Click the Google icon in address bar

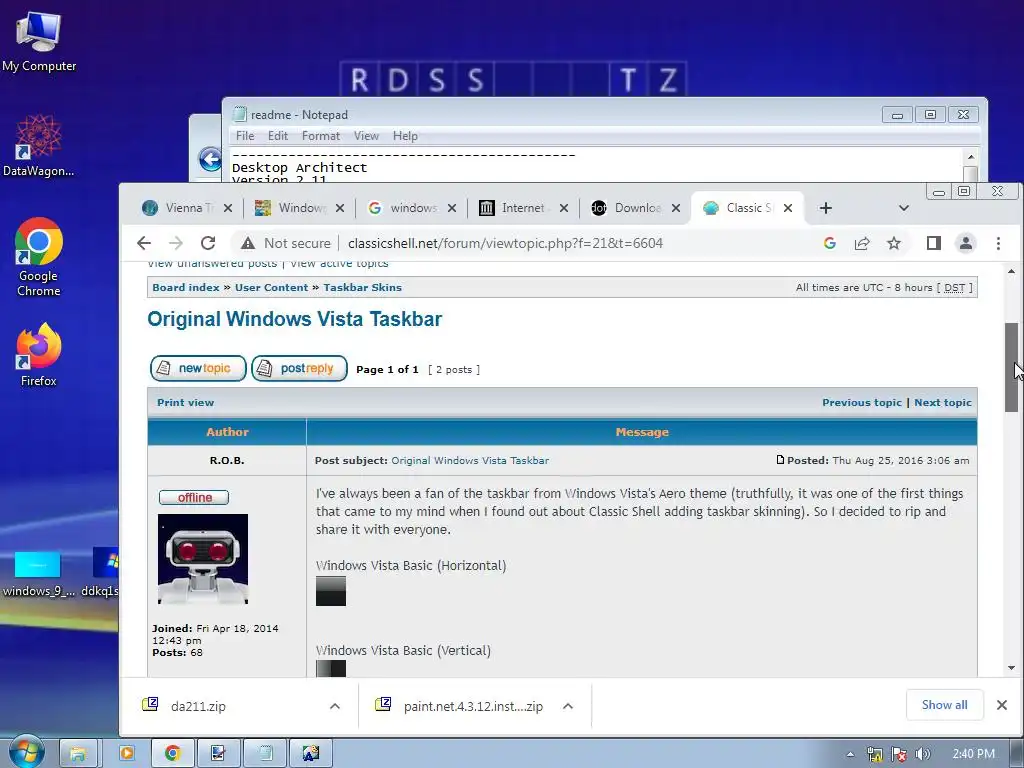[x=829, y=243]
